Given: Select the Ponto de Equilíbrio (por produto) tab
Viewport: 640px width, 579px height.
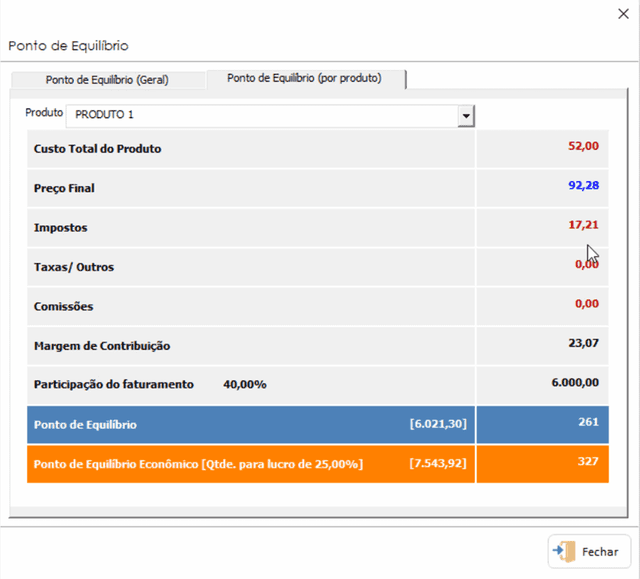Looking at the screenshot, I should click(x=304, y=78).
